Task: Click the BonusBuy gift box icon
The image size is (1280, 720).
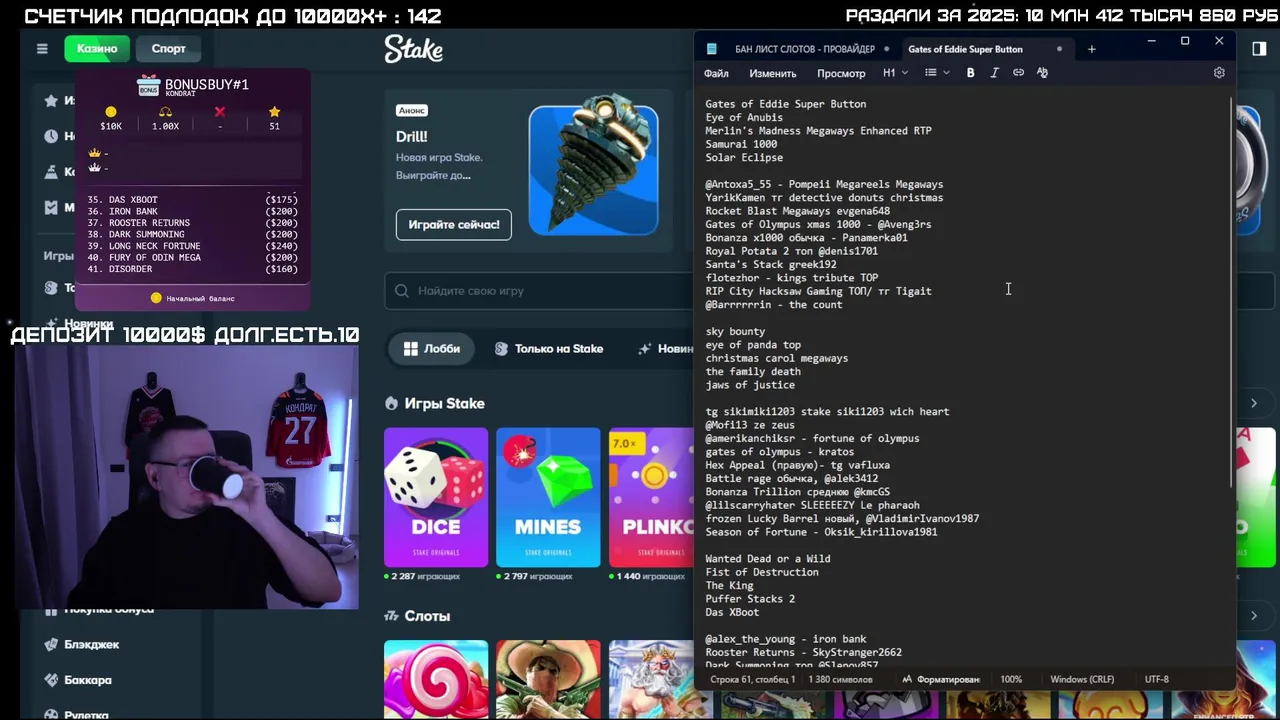Action: point(149,86)
